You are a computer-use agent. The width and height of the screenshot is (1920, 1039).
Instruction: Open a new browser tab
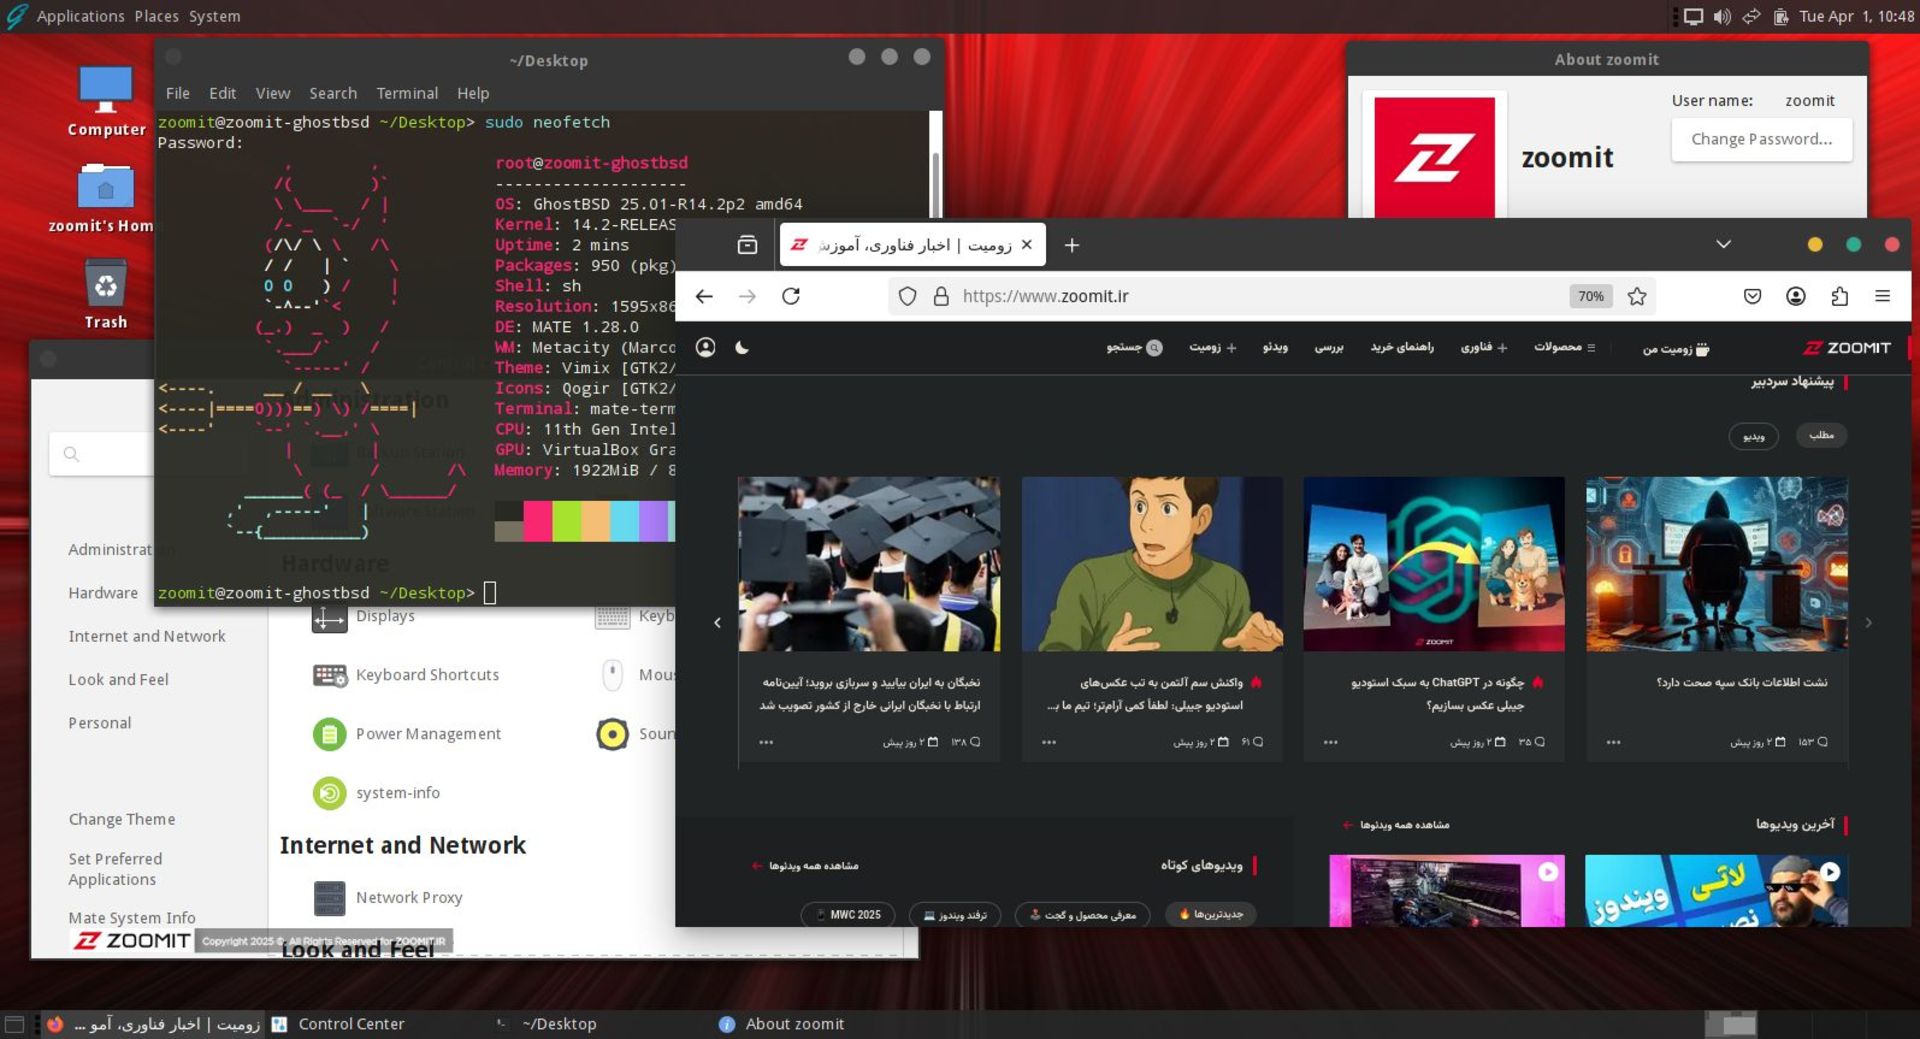coord(1071,245)
